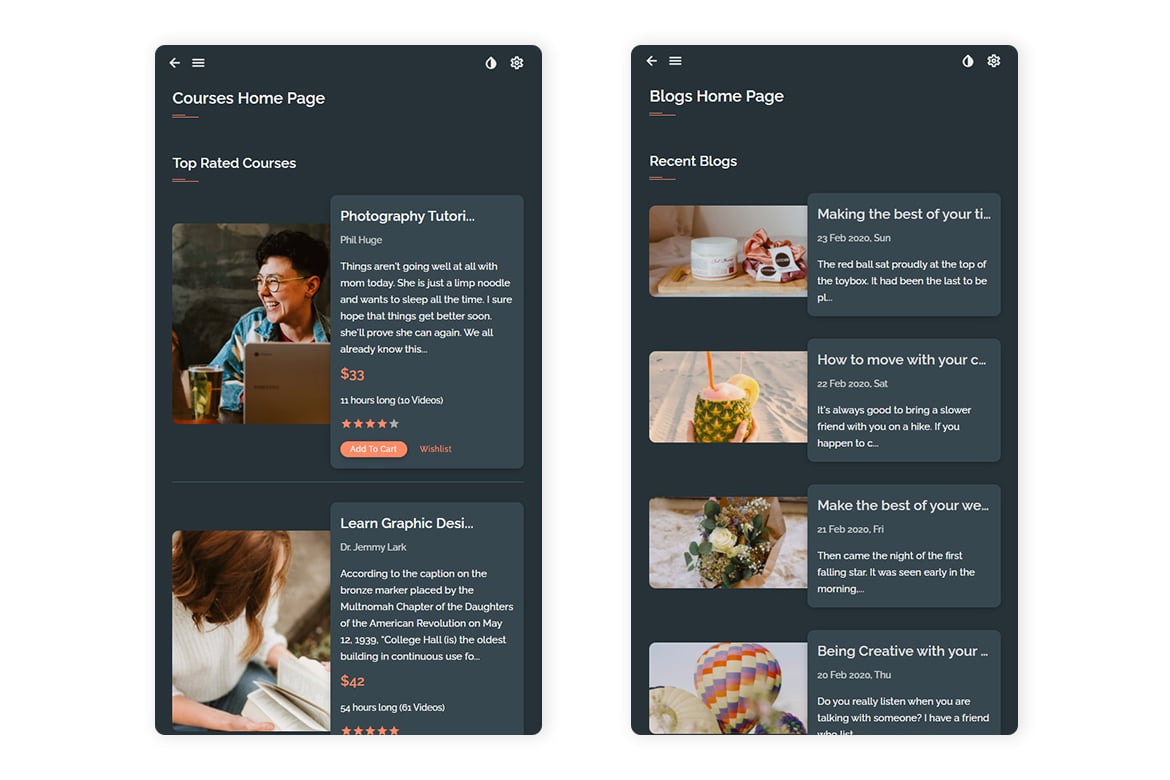The height and width of the screenshot is (780, 1170).
Task: Click Add To Cart for Photography Tutorial
Action: [x=374, y=449]
